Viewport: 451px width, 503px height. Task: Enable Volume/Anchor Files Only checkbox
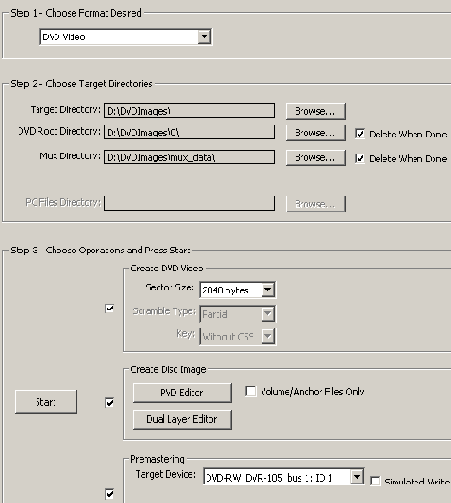pyautogui.click(x=251, y=391)
